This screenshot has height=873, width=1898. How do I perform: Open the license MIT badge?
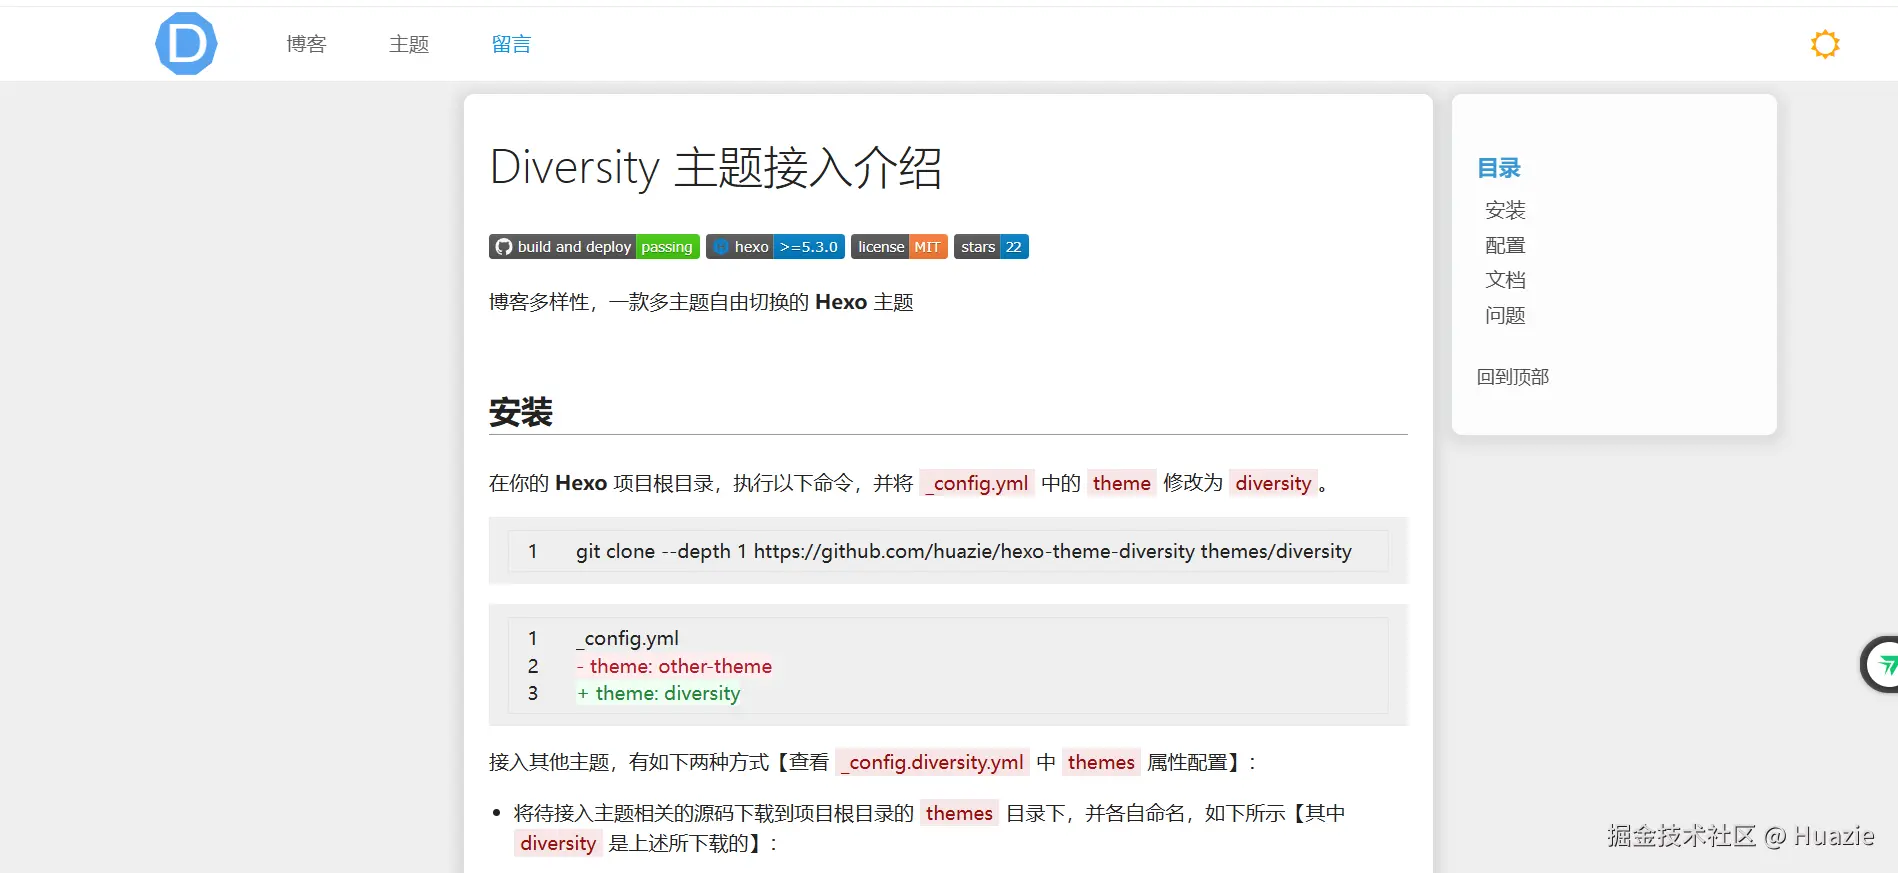tap(899, 247)
